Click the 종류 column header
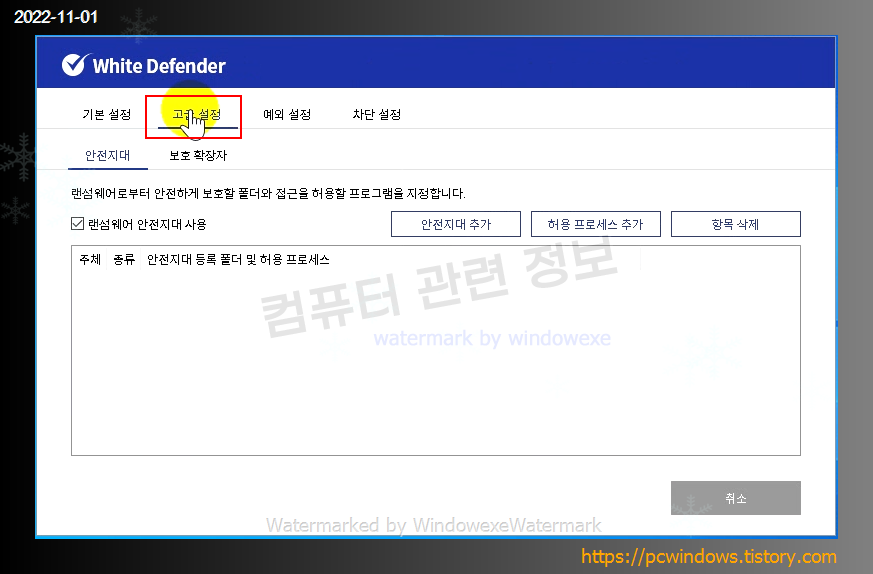 (x=124, y=259)
